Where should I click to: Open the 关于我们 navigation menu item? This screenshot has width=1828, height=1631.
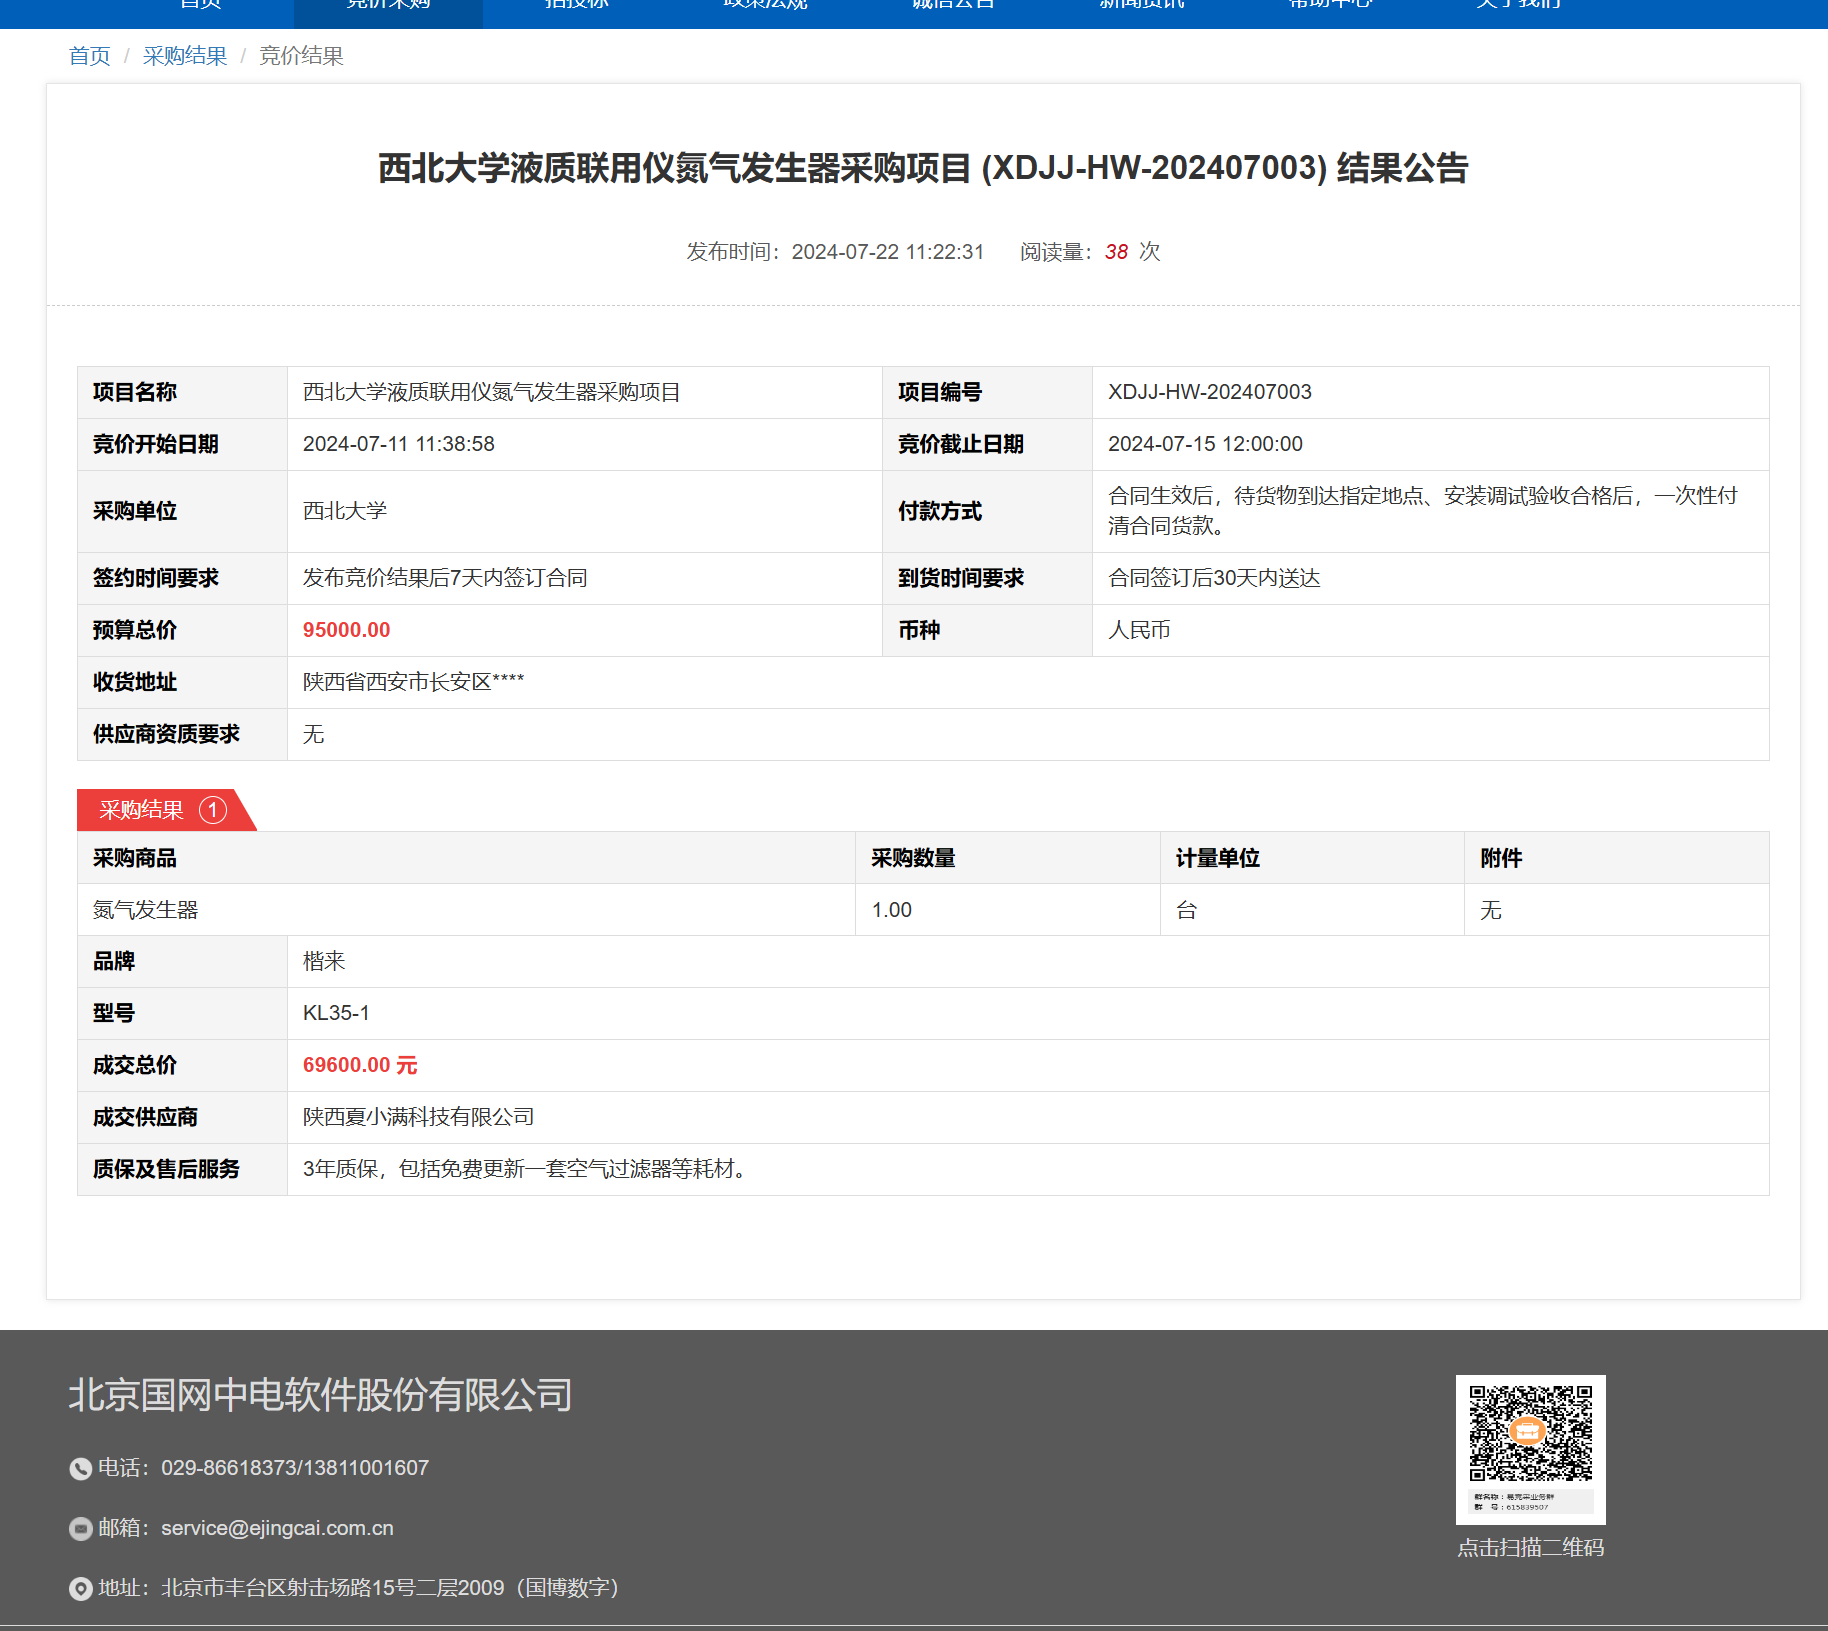[x=1518, y=6]
